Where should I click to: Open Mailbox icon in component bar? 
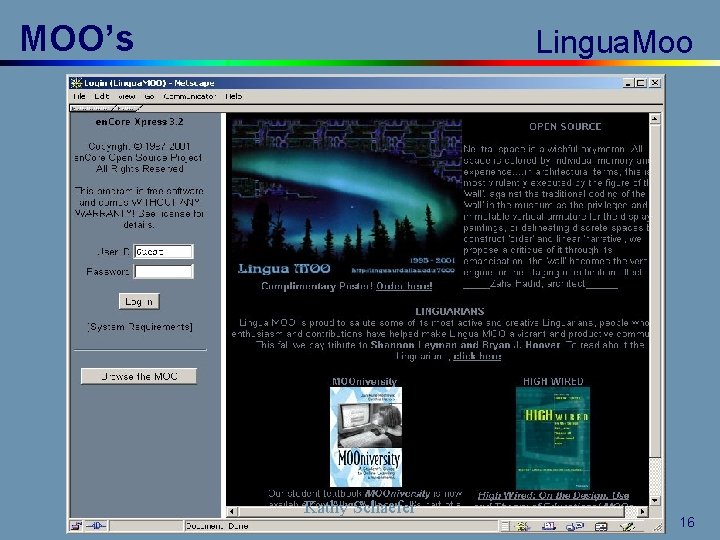pyautogui.click(x=549, y=526)
